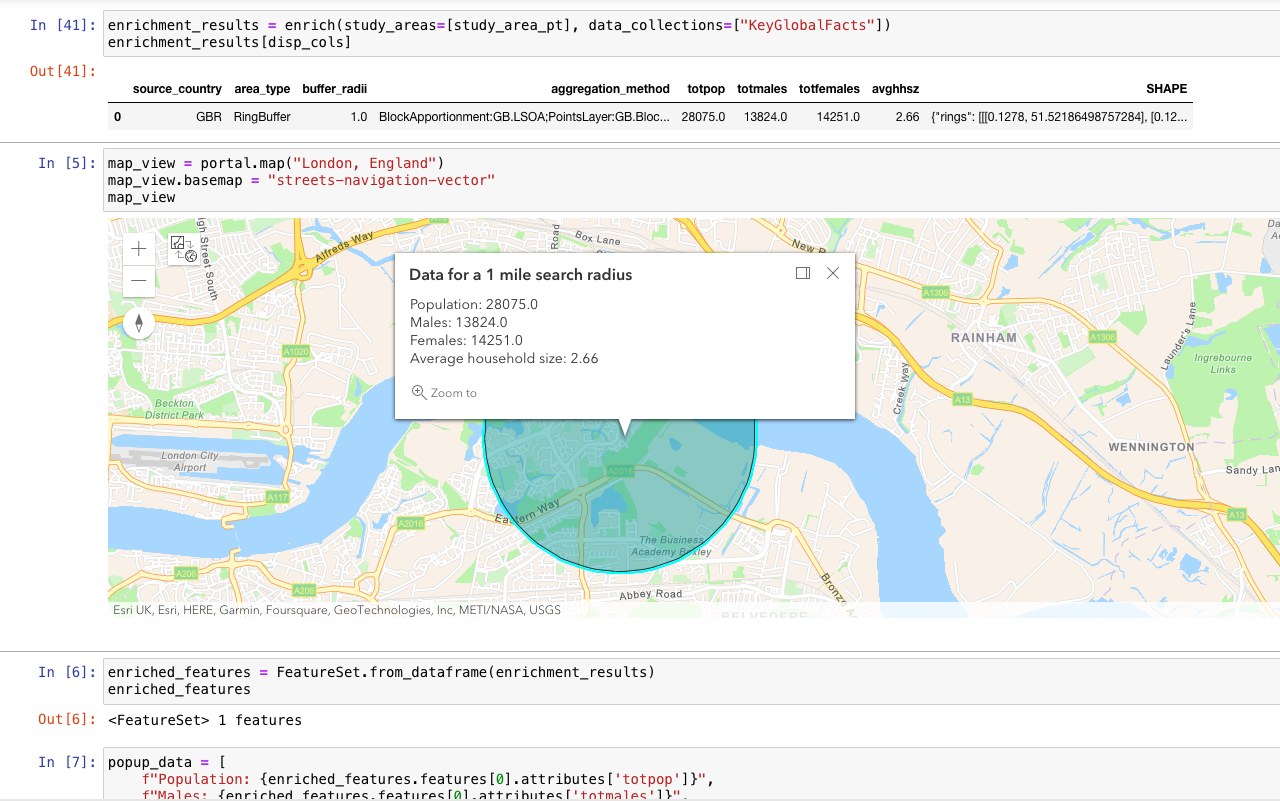Zoom in on the map
This screenshot has height=801, width=1280.
pos(139,249)
